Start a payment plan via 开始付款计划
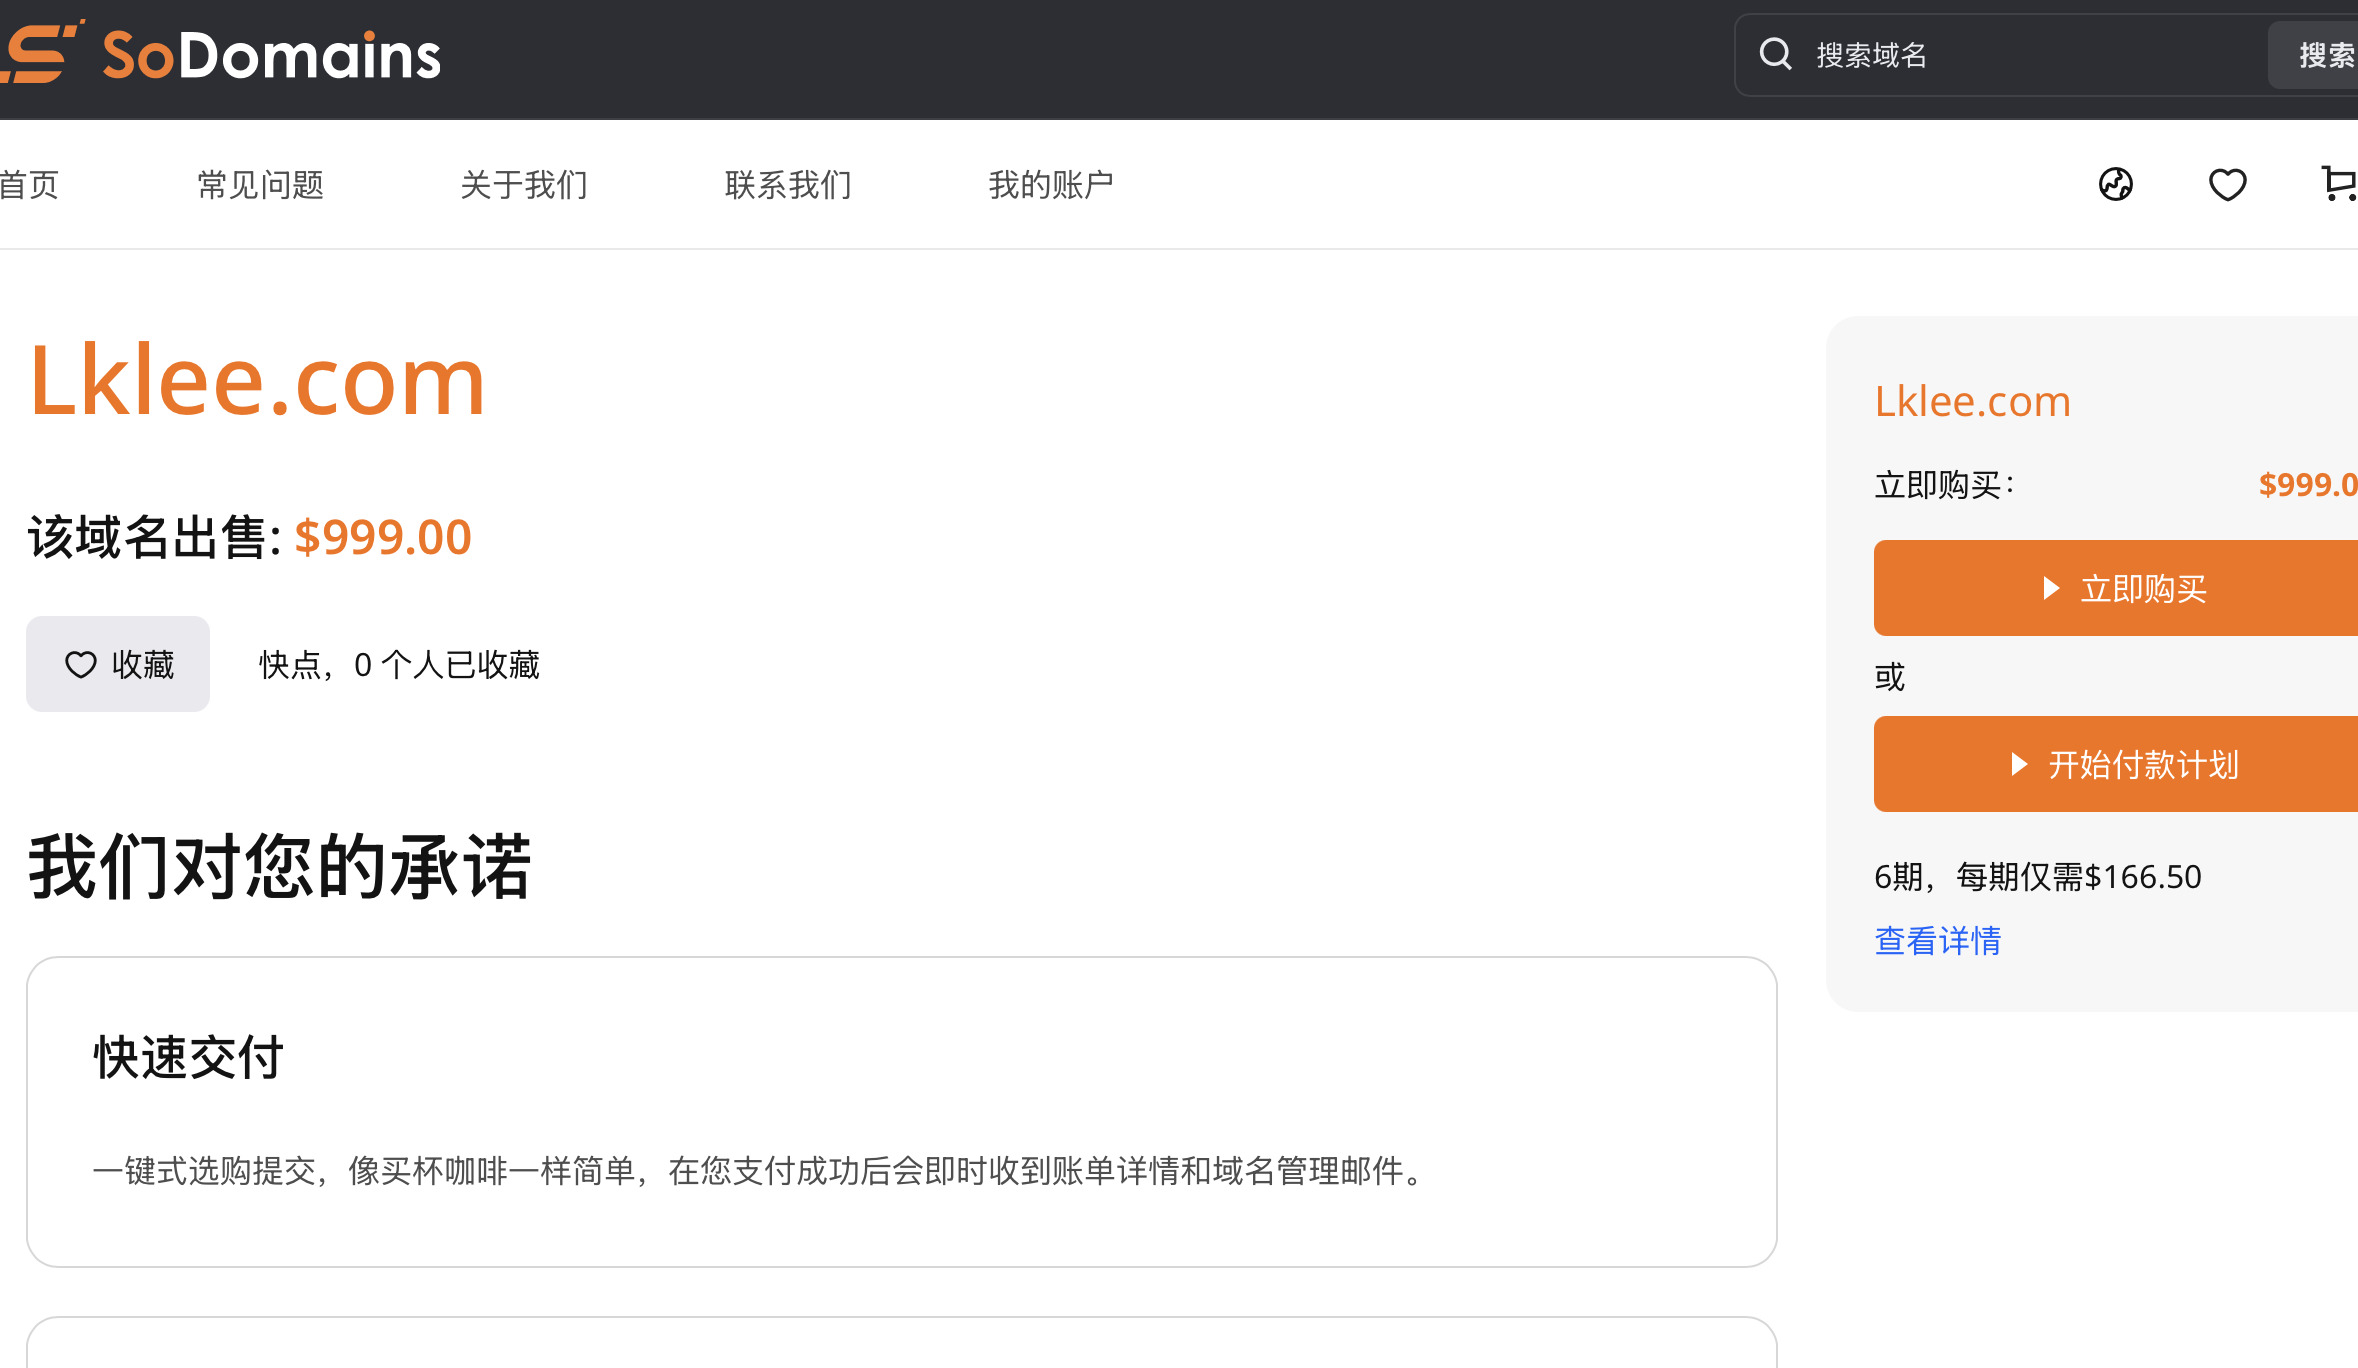2358x1368 pixels. coord(2116,763)
